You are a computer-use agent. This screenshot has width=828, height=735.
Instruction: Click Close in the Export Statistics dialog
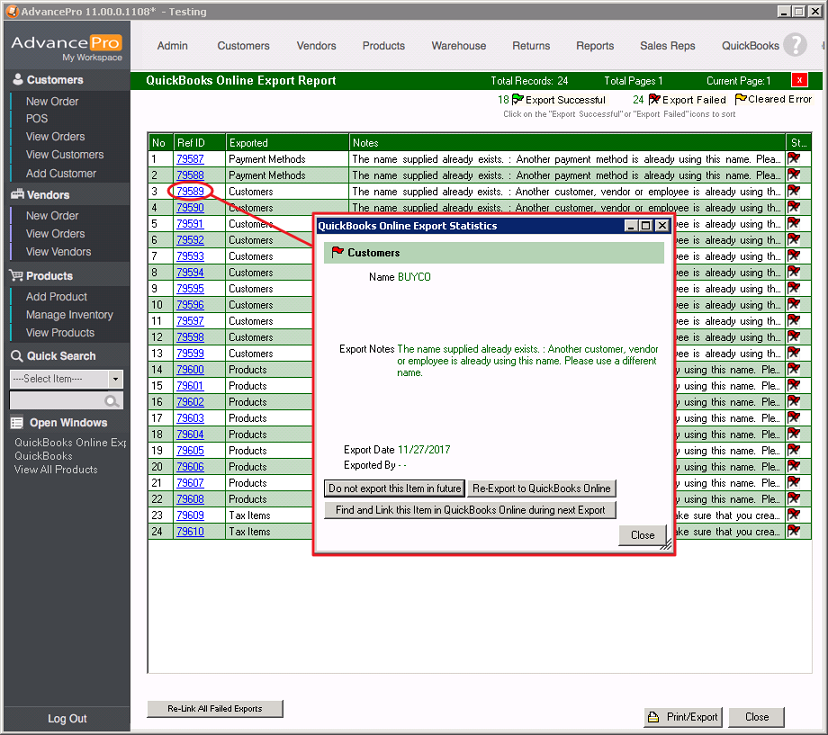[642, 535]
